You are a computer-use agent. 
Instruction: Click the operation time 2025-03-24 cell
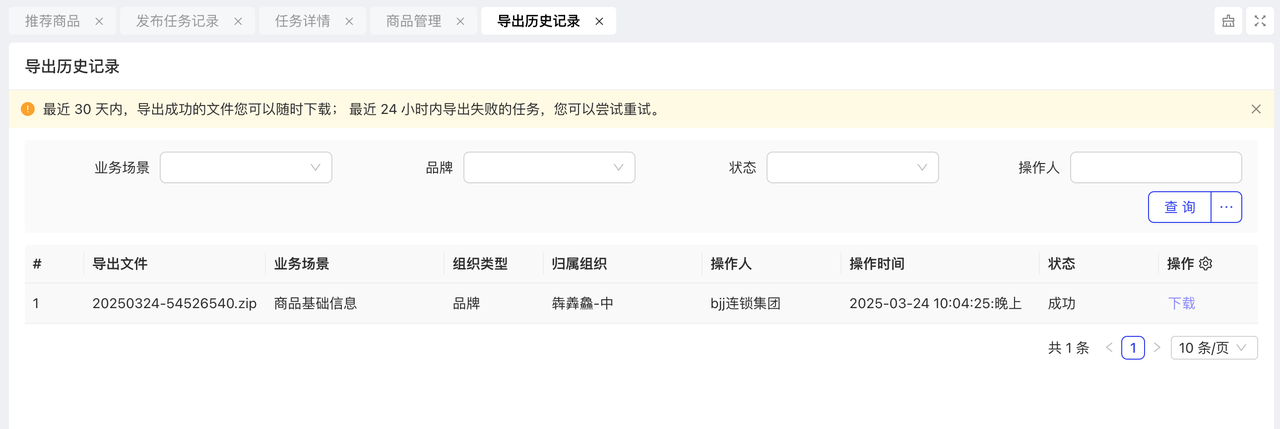click(x=935, y=304)
